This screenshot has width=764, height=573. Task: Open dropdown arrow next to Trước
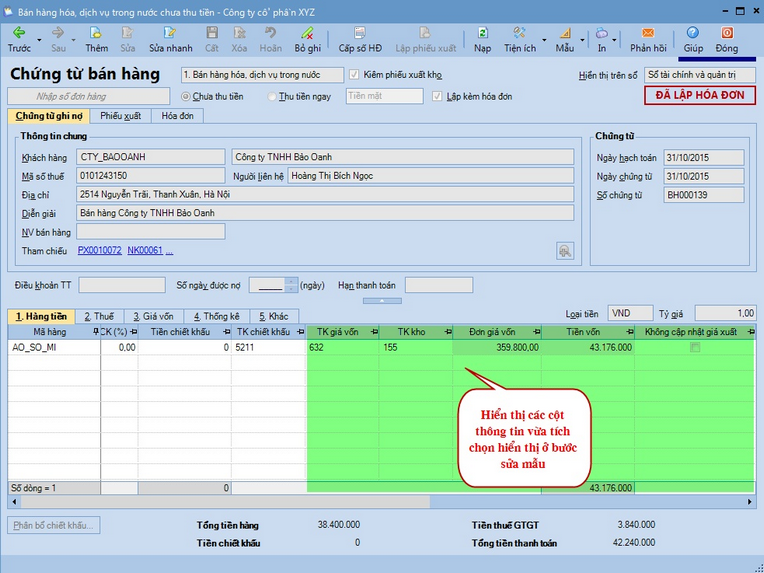click(39, 40)
